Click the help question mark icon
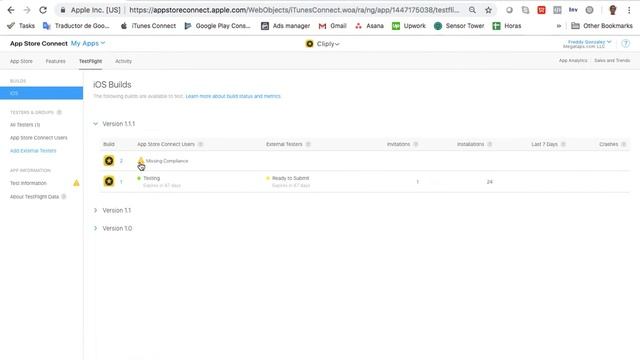The height and width of the screenshot is (360, 640). pyautogui.click(x=625, y=44)
